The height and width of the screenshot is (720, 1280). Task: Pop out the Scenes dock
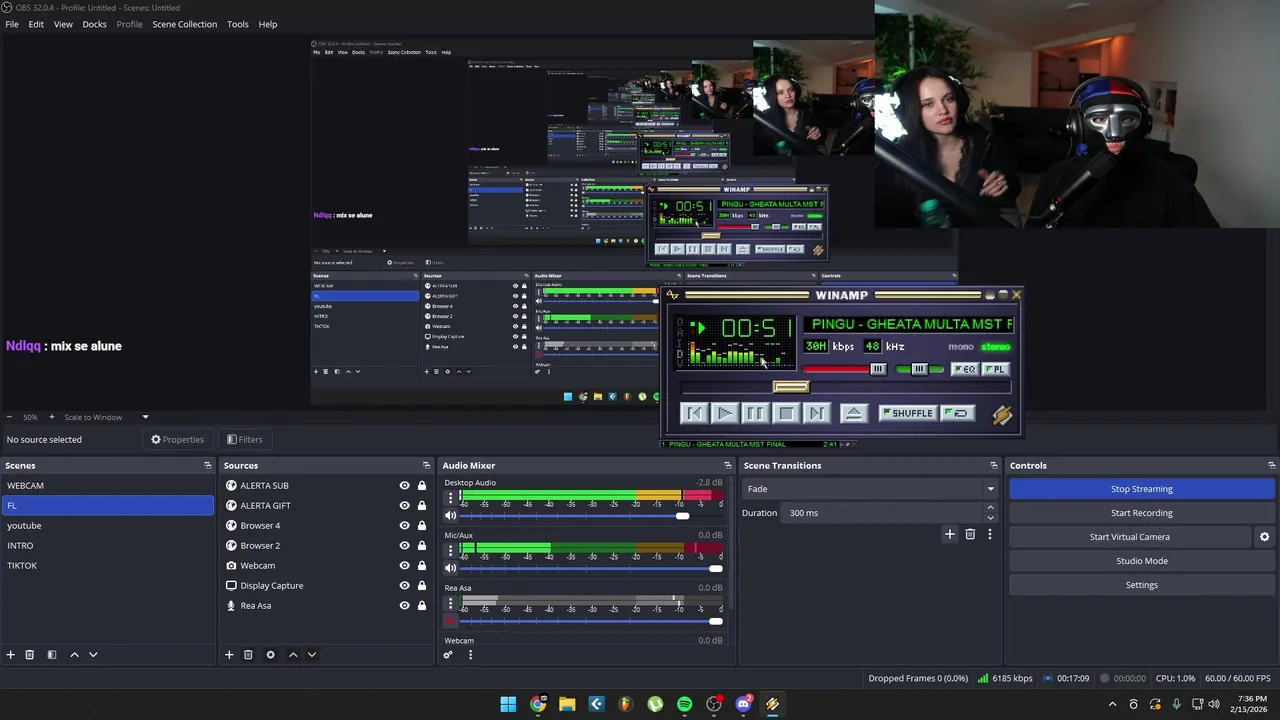coord(208,466)
